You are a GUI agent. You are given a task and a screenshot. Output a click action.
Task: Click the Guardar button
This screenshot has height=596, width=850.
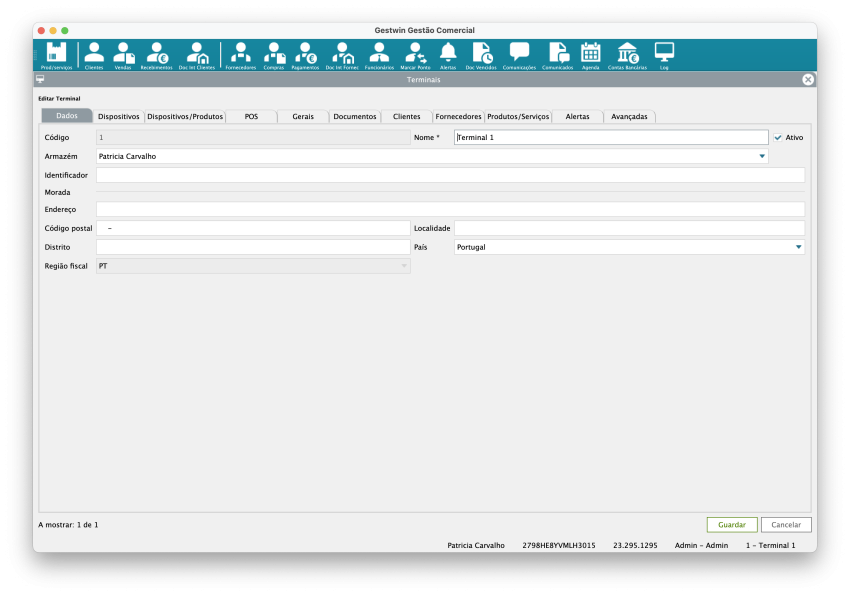pos(732,524)
